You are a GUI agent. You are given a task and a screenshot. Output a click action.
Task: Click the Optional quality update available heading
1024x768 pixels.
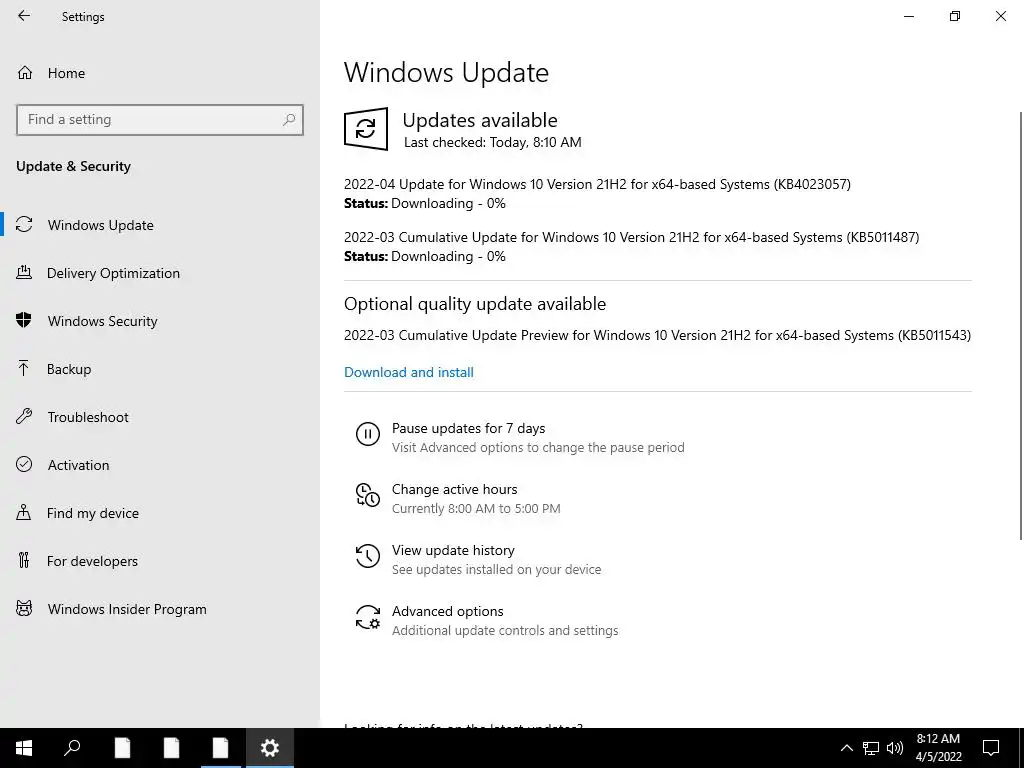point(475,304)
